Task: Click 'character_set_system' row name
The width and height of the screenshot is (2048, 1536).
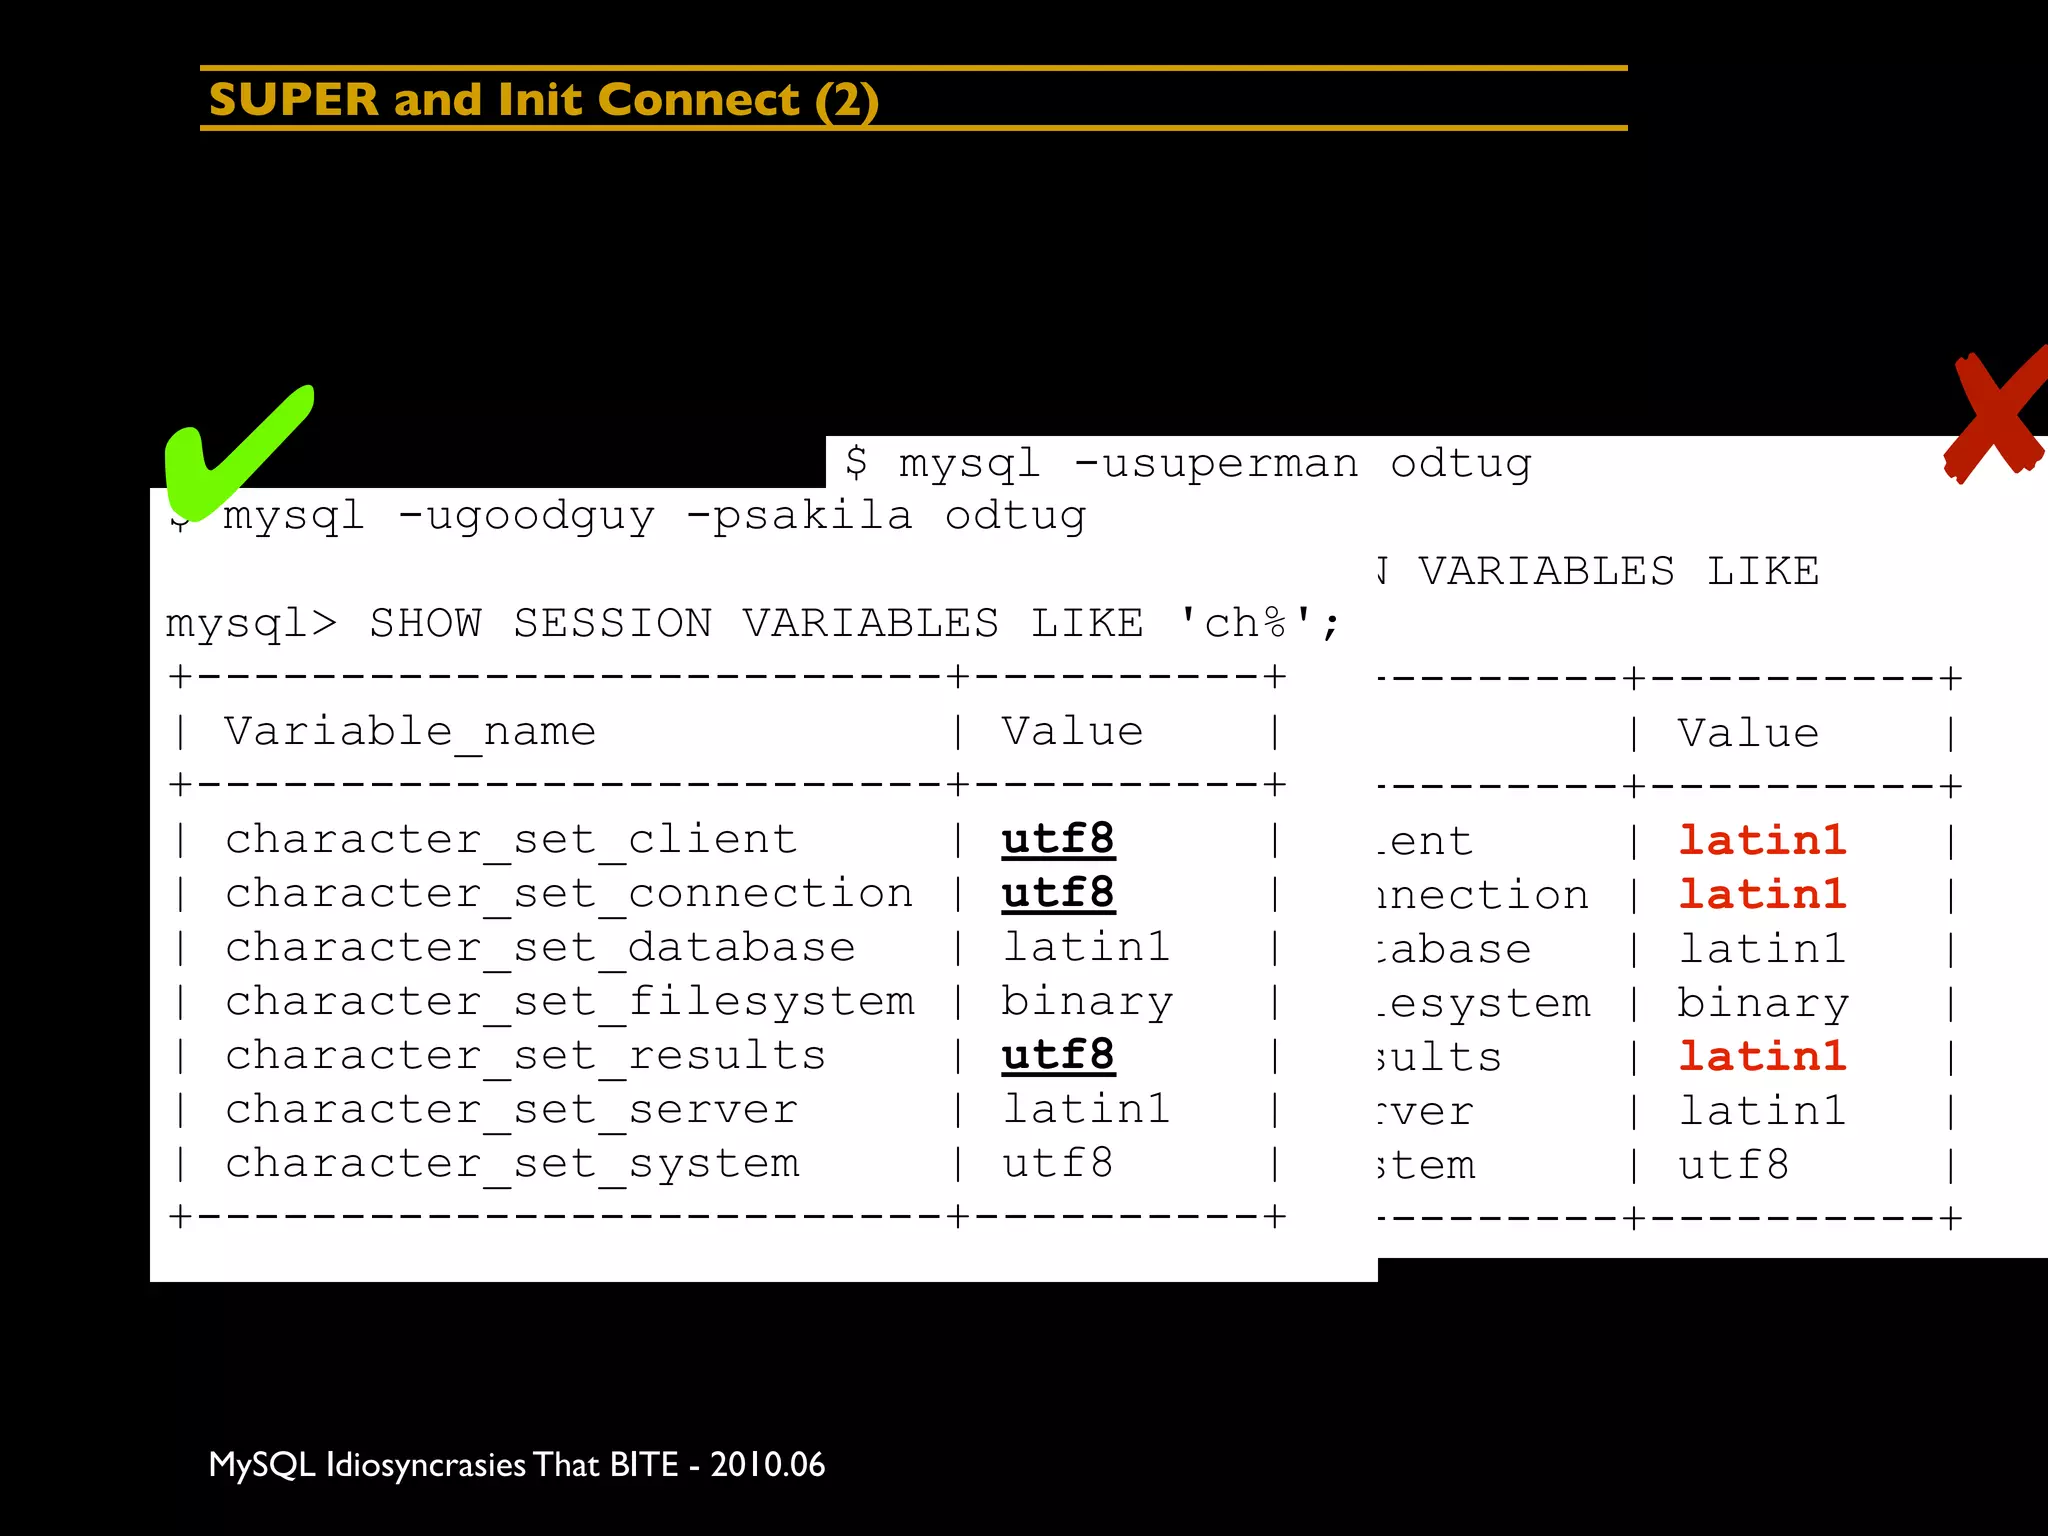Action: coord(512,1164)
